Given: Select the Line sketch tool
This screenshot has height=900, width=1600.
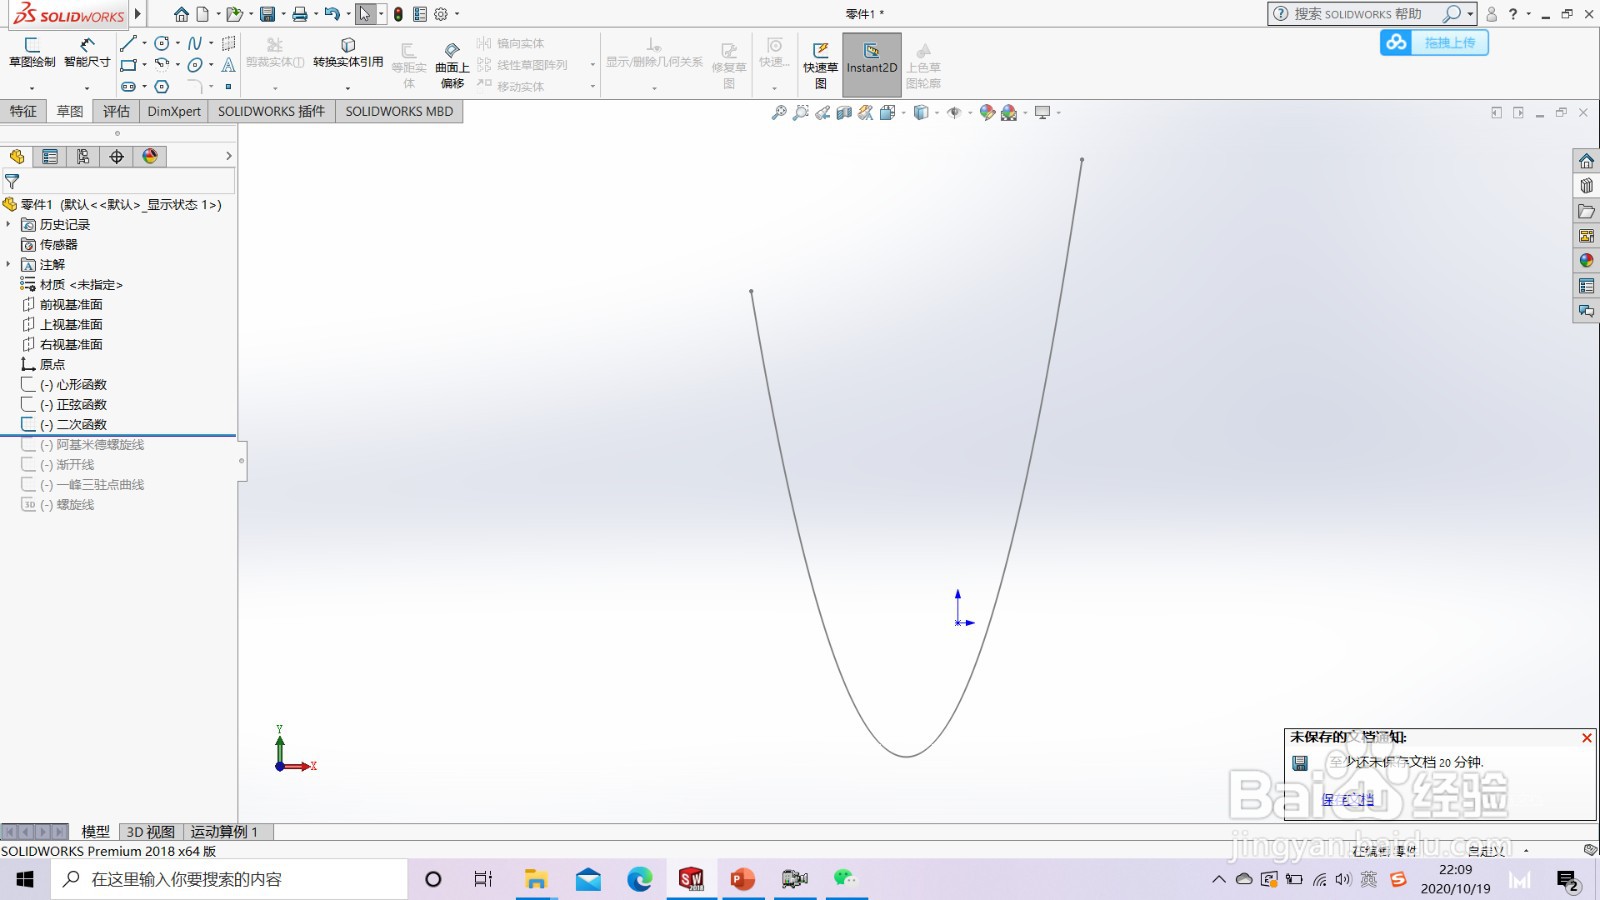Looking at the screenshot, I should pyautogui.click(x=127, y=43).
